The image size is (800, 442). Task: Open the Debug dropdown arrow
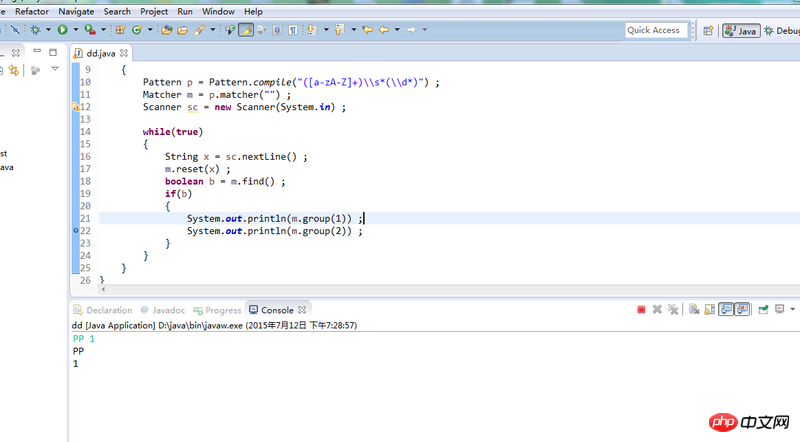48,30
